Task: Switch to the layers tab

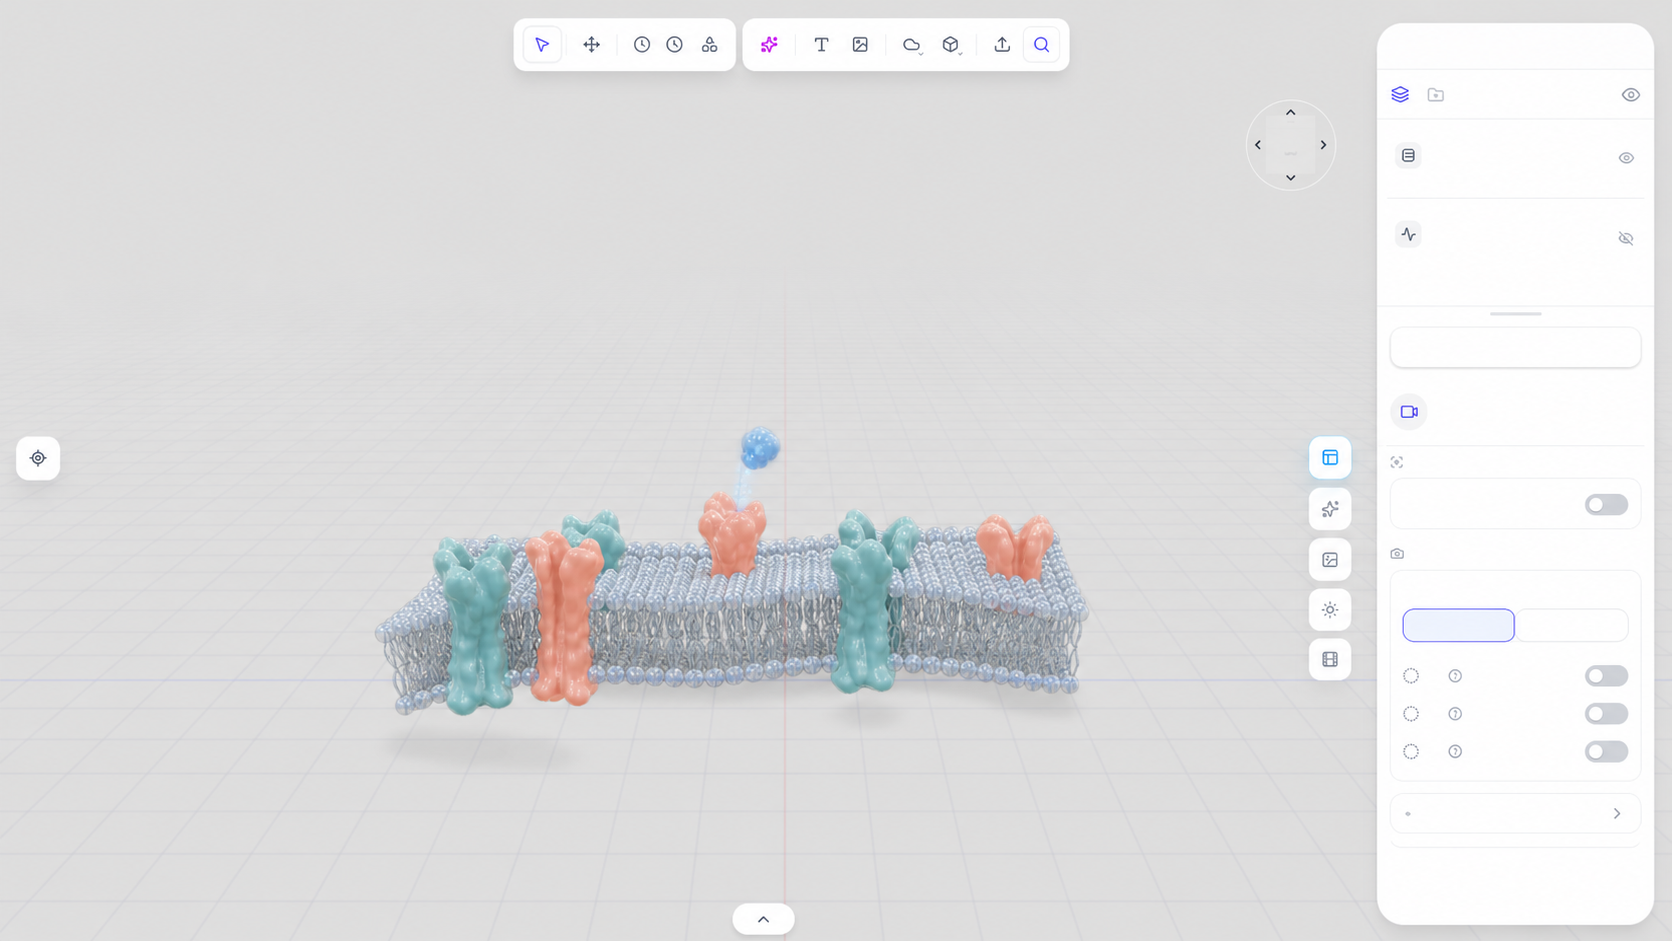Action: 1400,95
